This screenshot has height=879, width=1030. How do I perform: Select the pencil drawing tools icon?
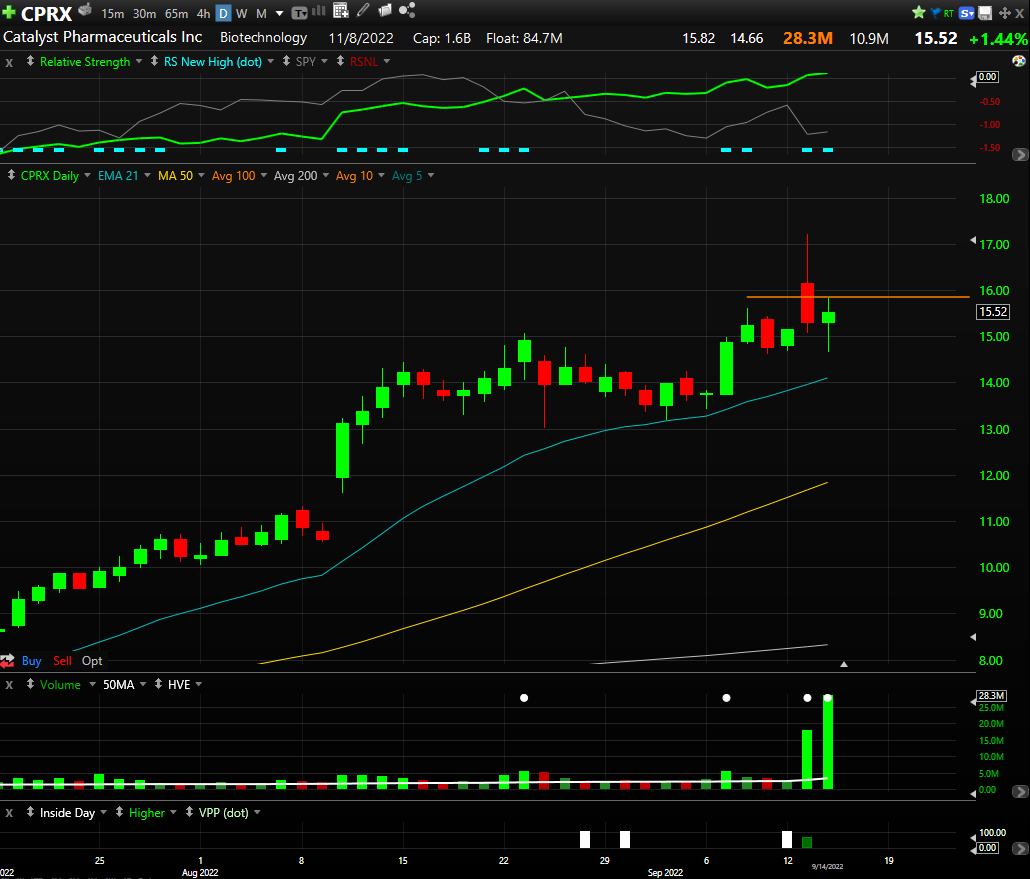pyautogui.click(x=363, y=11)
